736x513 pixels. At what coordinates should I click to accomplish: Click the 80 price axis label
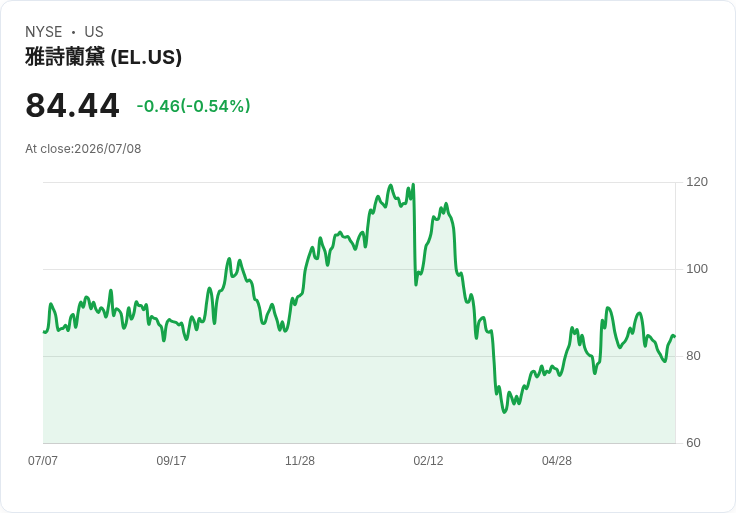(693, 356)
